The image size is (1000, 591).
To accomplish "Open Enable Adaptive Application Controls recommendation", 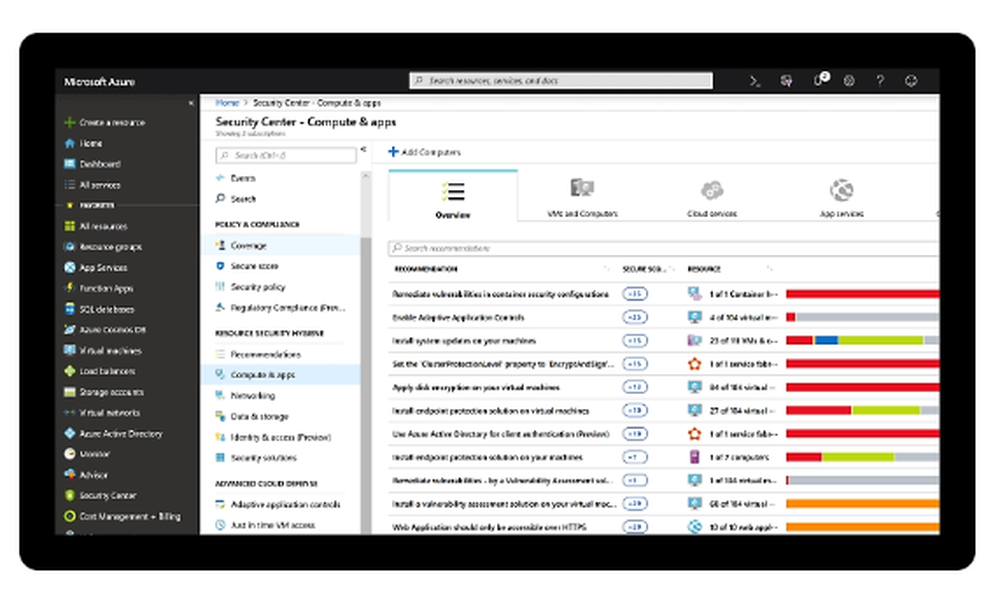I will pos(458,317).
